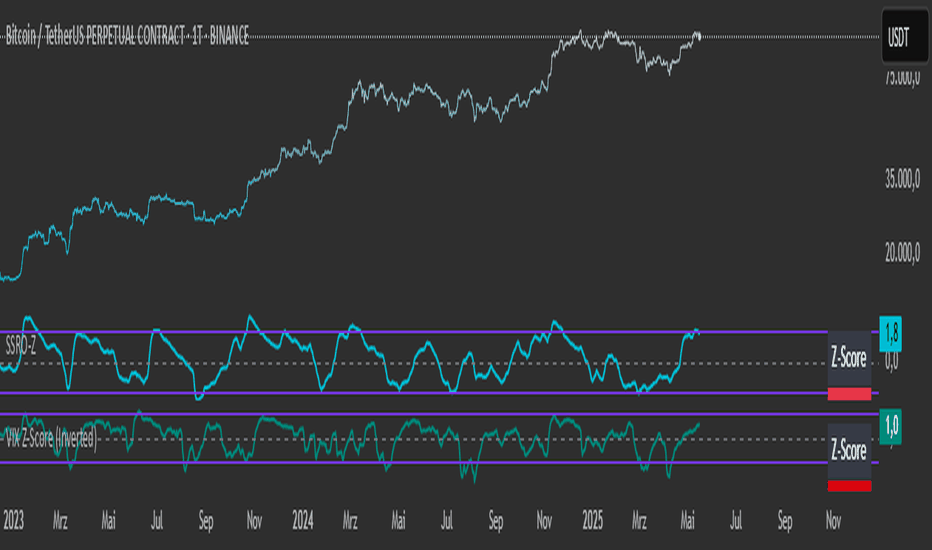Click the 2025 label on time axis
This screenshot has width=932, height=550.
coord(593,521)
